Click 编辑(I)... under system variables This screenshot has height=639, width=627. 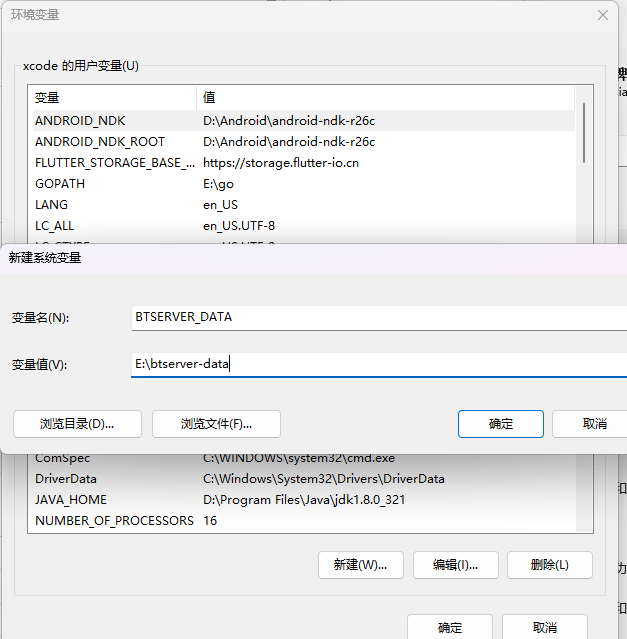455,565
